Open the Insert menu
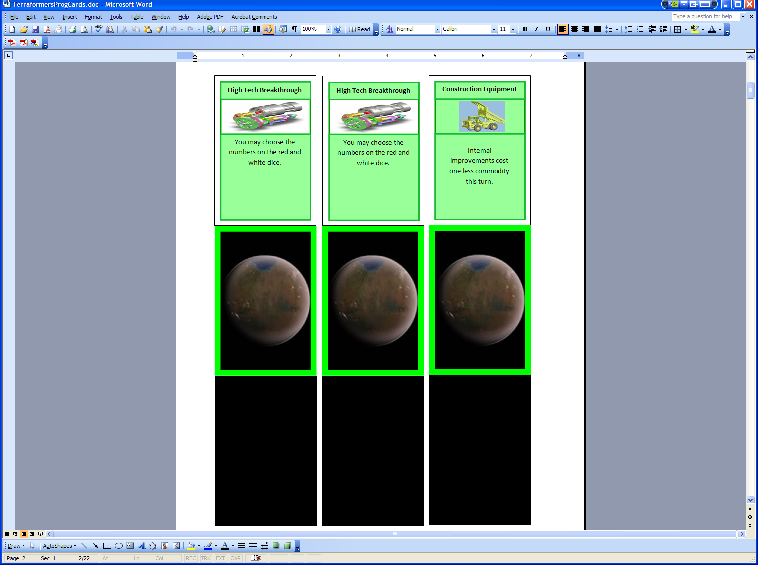The width and height of the screenshot is (760, 567). (x=69, y=17)
